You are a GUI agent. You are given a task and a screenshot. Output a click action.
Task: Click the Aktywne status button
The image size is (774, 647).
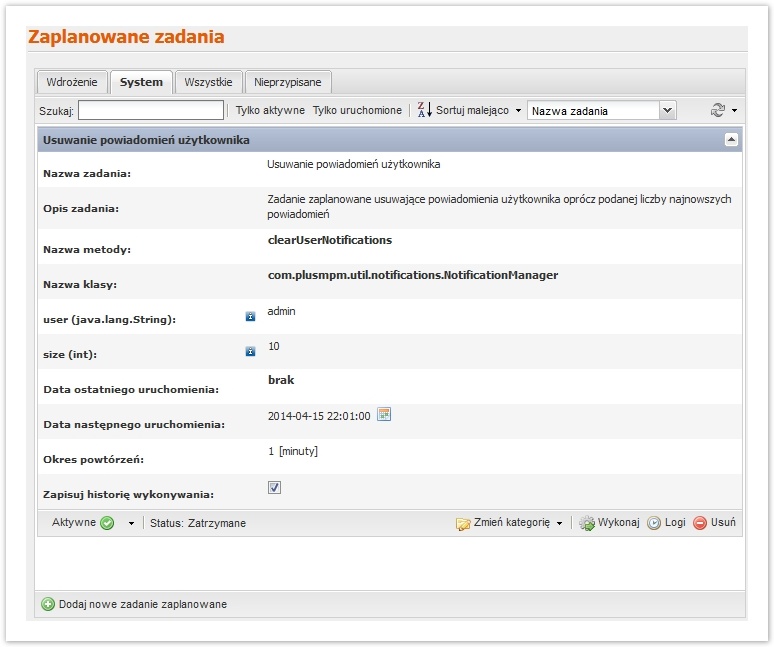click(82, 523)
